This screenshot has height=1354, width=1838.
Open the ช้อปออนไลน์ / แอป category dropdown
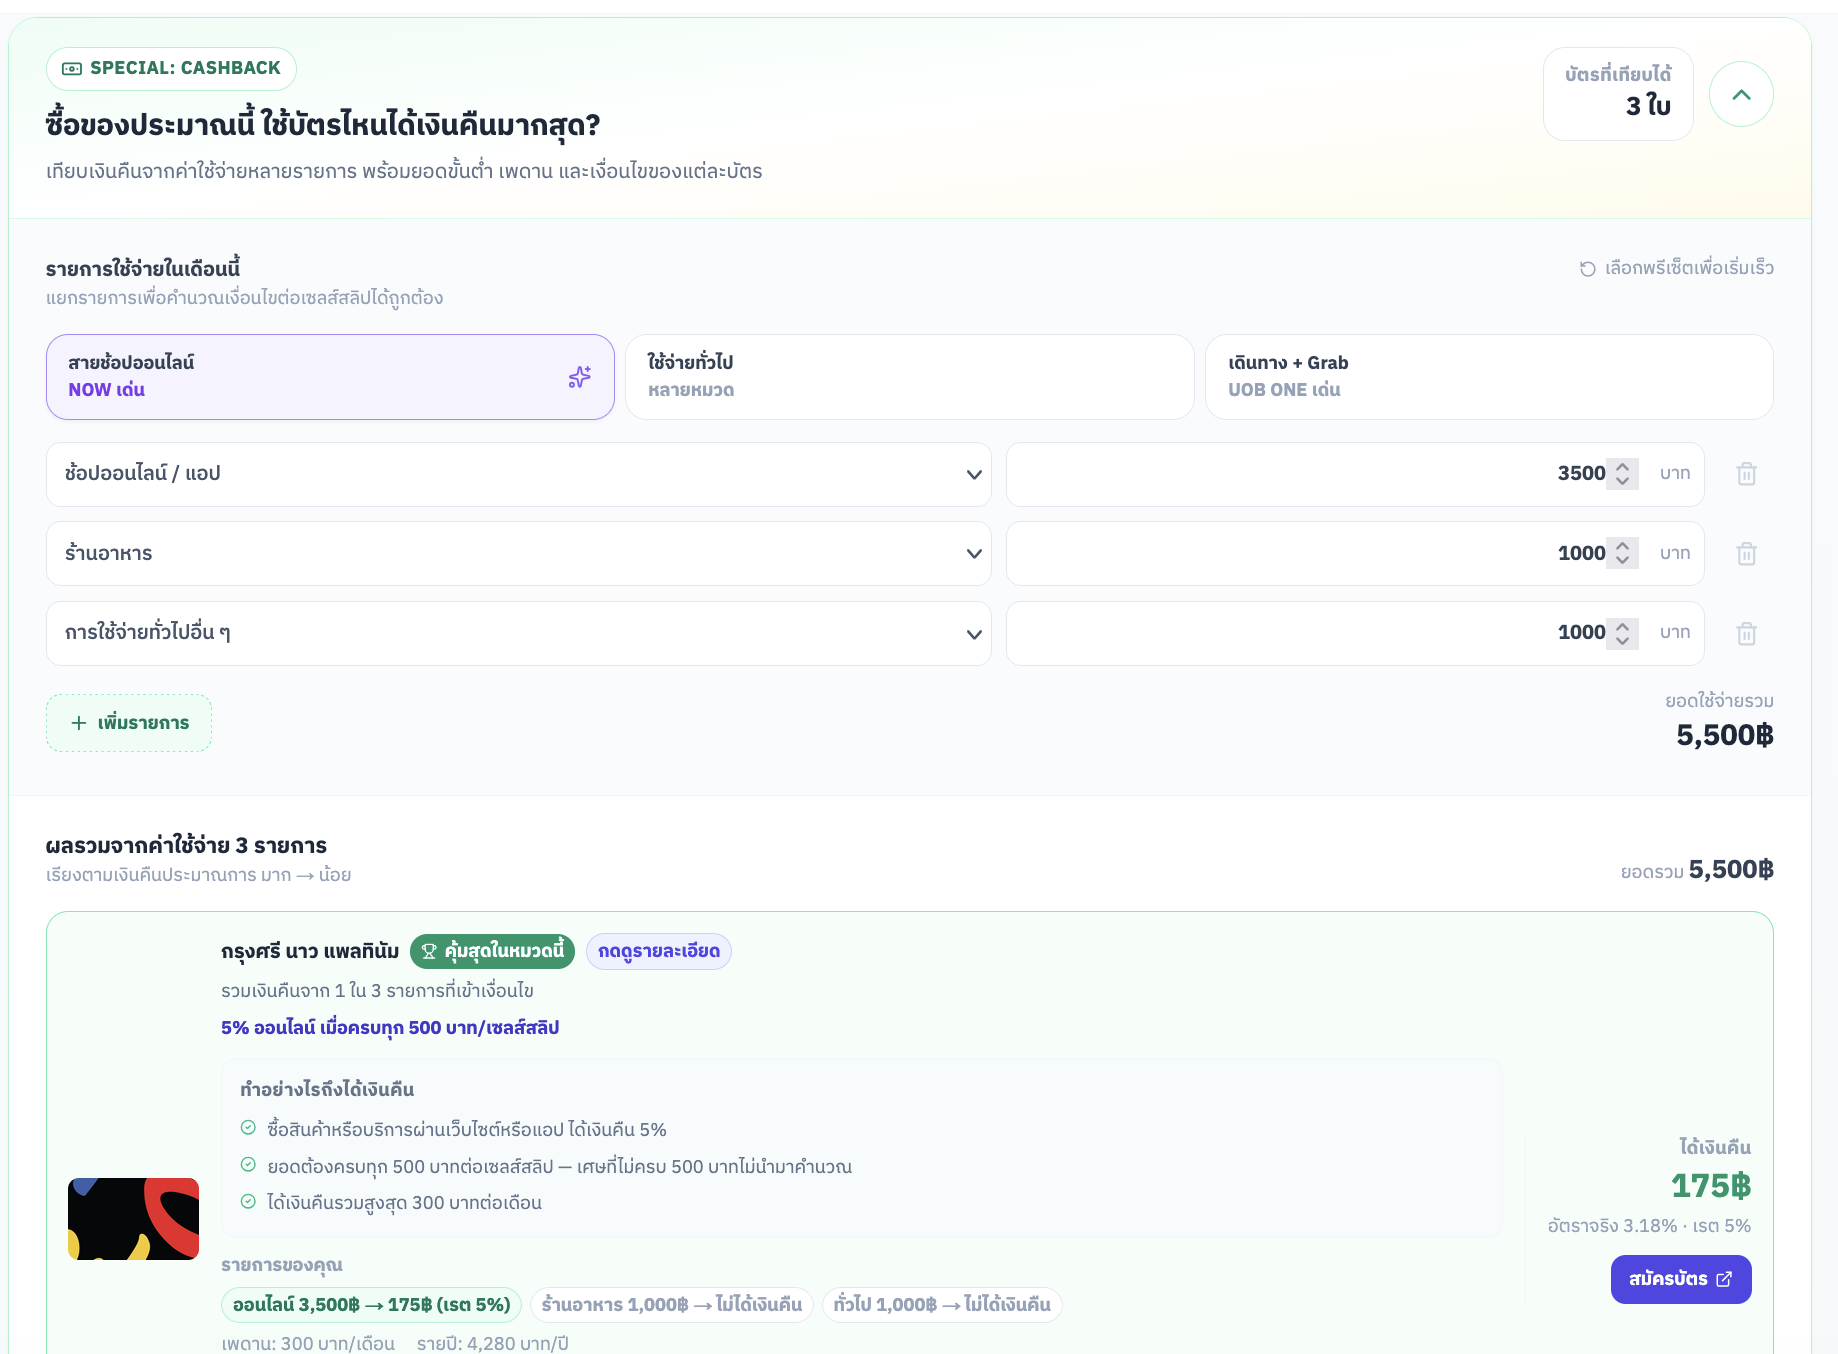(518, 474)
